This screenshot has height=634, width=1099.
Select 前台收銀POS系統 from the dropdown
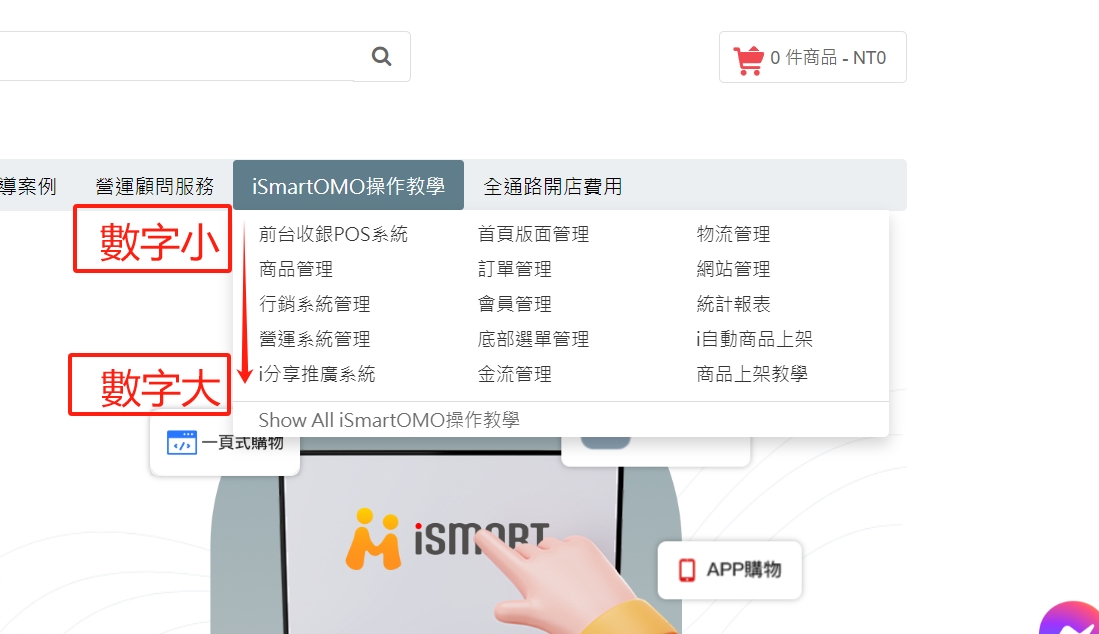tap(333, 234)
